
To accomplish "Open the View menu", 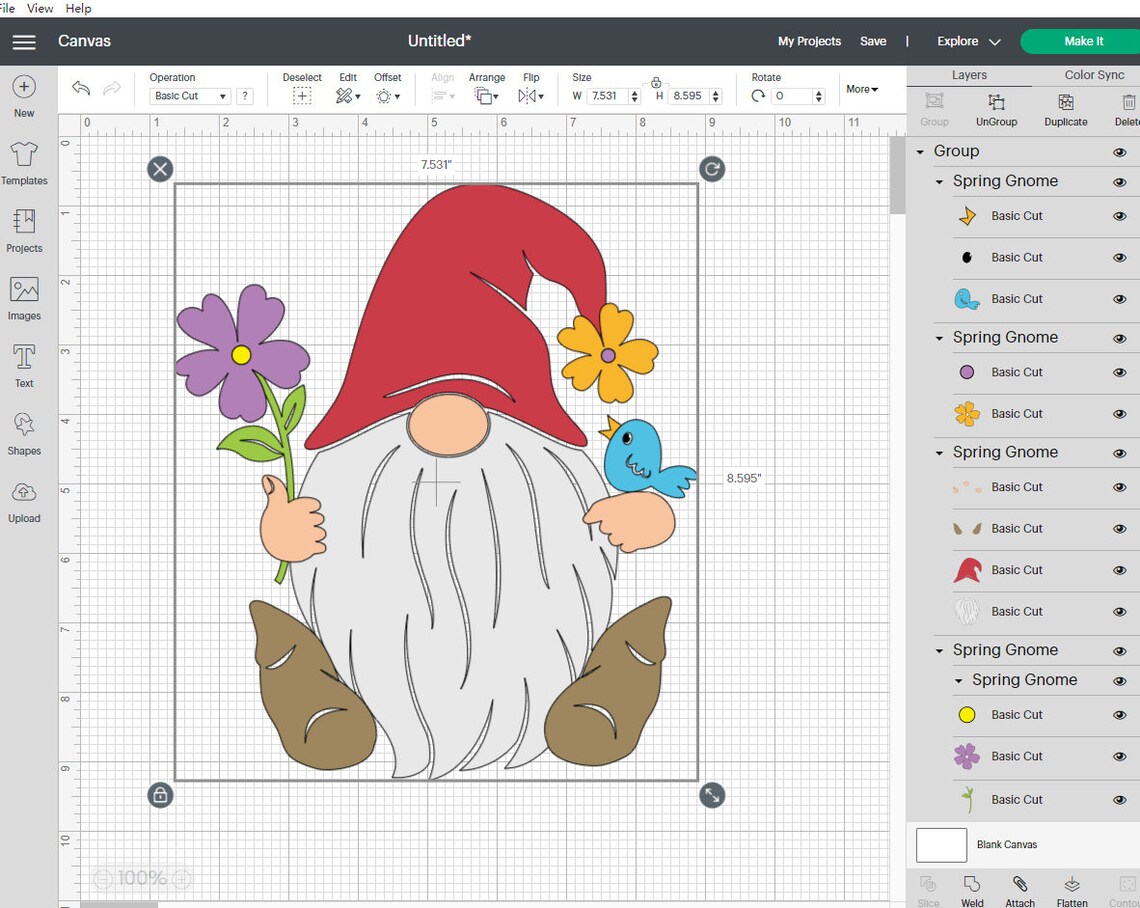I will (x=40, y=8).
